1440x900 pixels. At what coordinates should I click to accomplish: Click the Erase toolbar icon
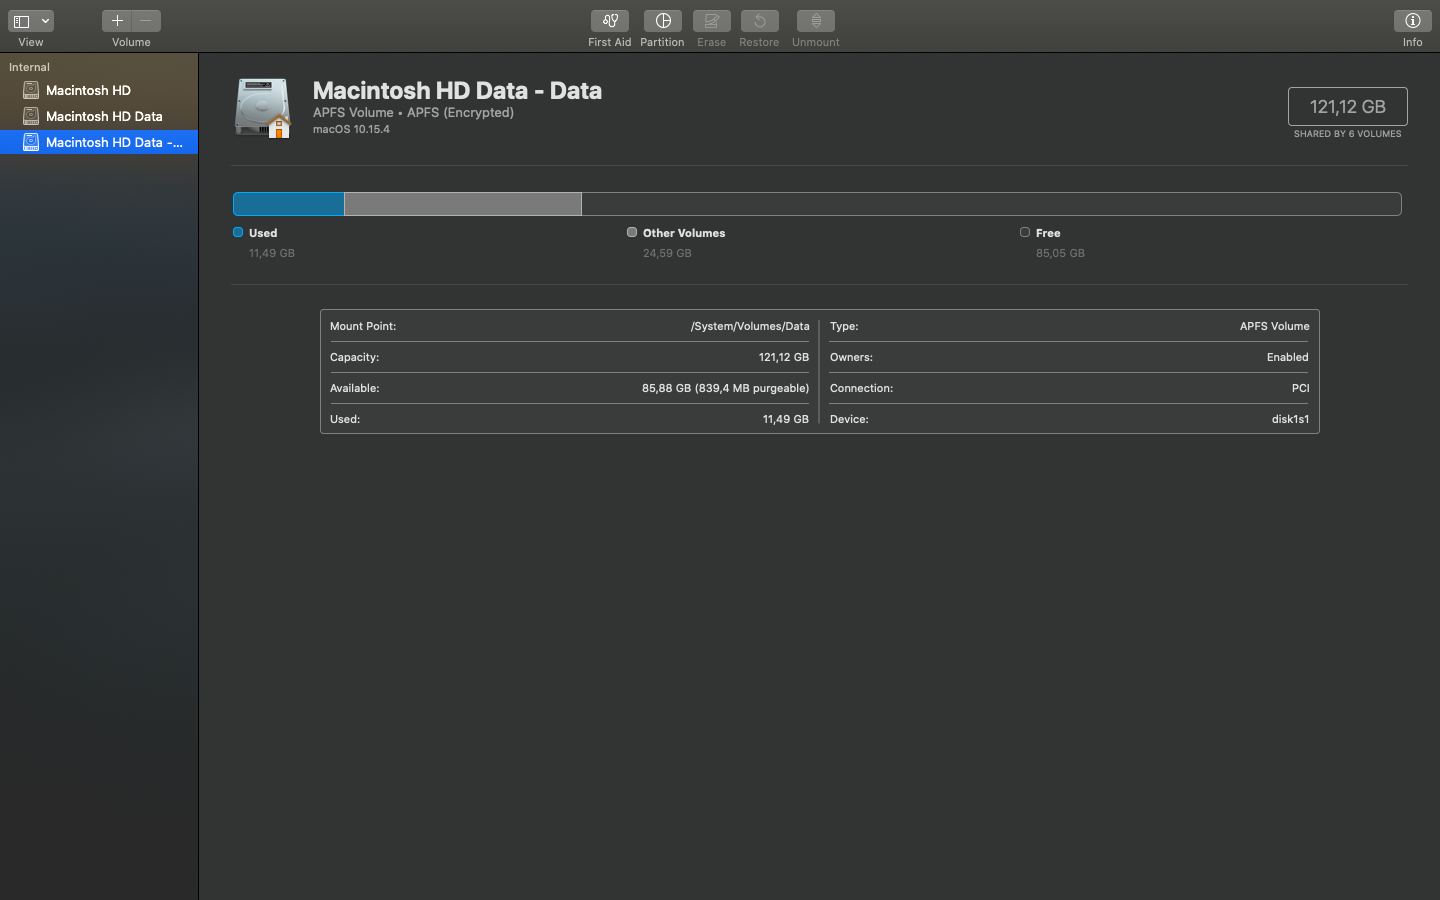coord(712,21)
